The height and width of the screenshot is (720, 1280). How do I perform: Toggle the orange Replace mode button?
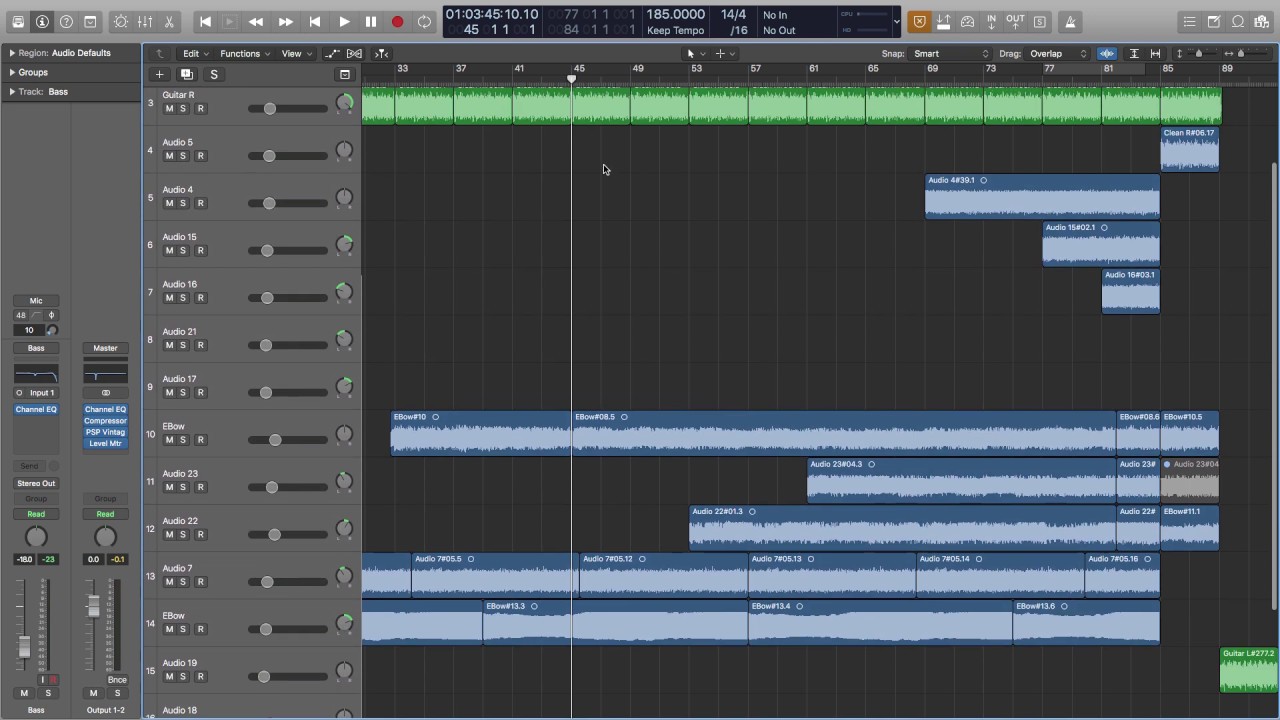[x=919, y=22]
